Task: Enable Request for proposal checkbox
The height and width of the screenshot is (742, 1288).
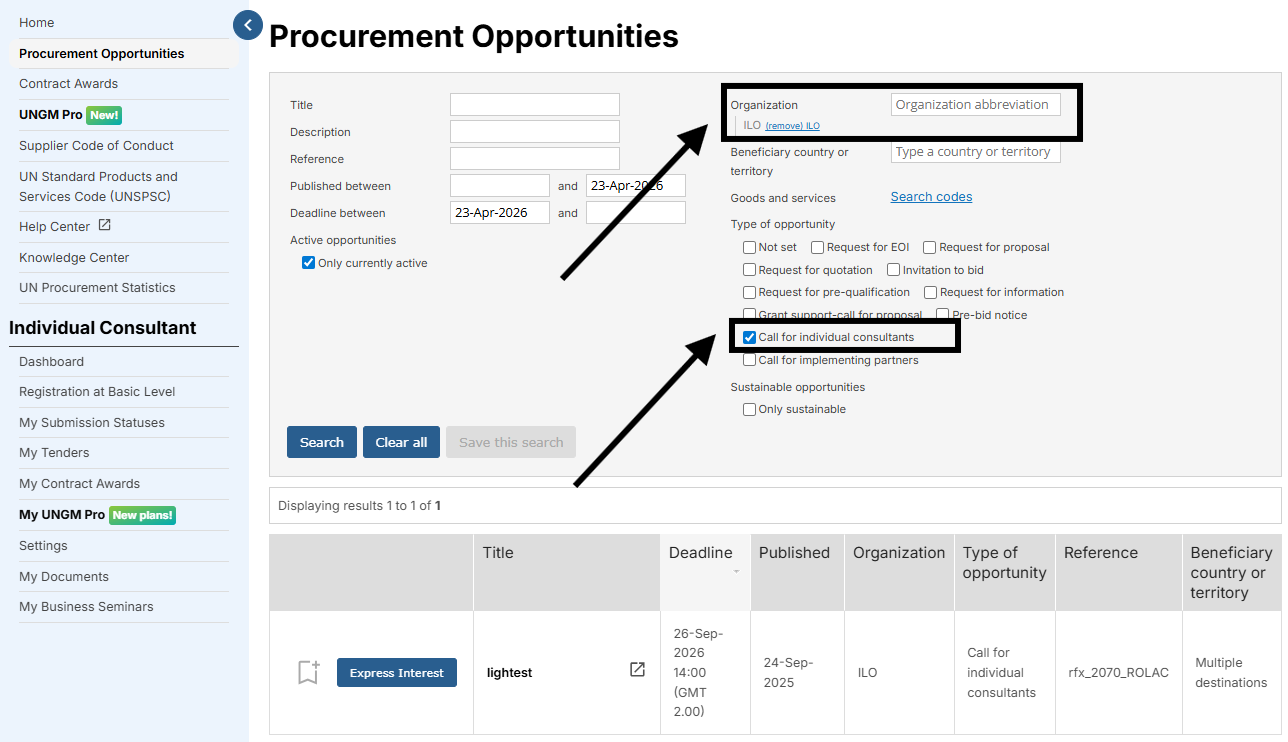Action: click(930, 247)
